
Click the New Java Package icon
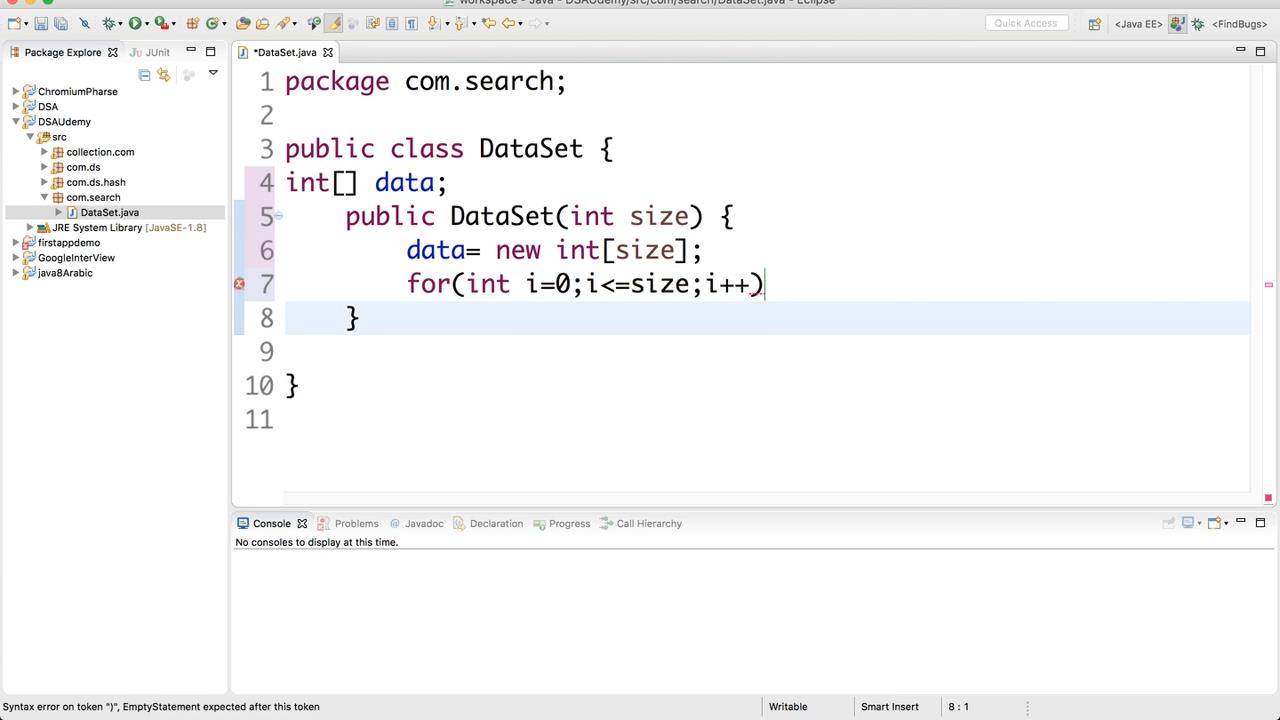click(191, 23)
